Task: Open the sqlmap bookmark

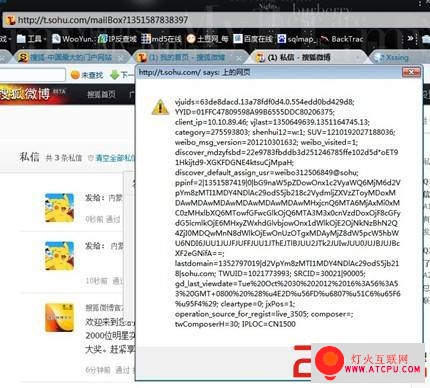Action: (x=296, y=39)
